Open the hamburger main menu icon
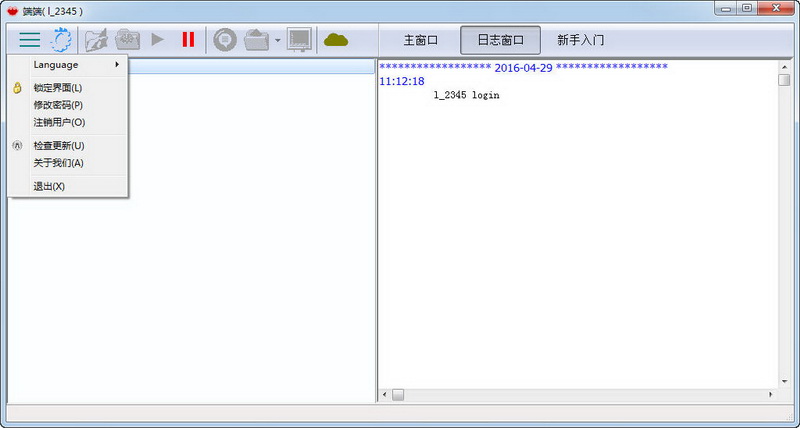800x428 pixels. (30, 40)
